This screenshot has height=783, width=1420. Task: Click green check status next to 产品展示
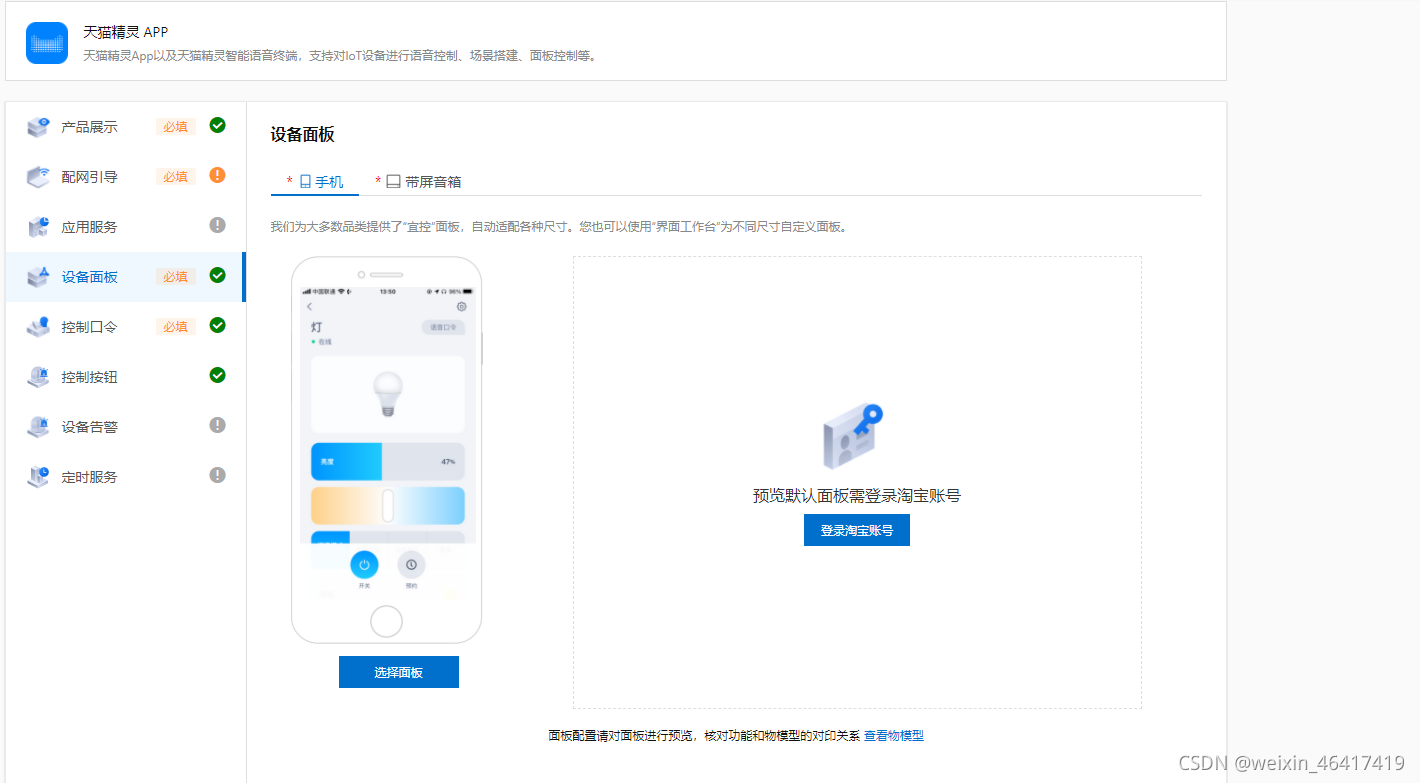click(217, 125)
